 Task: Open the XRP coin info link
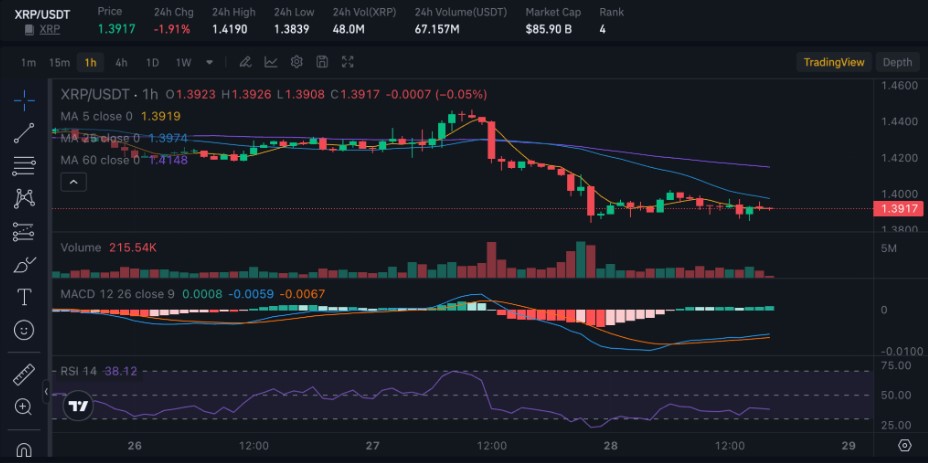[x=50, y=29]
